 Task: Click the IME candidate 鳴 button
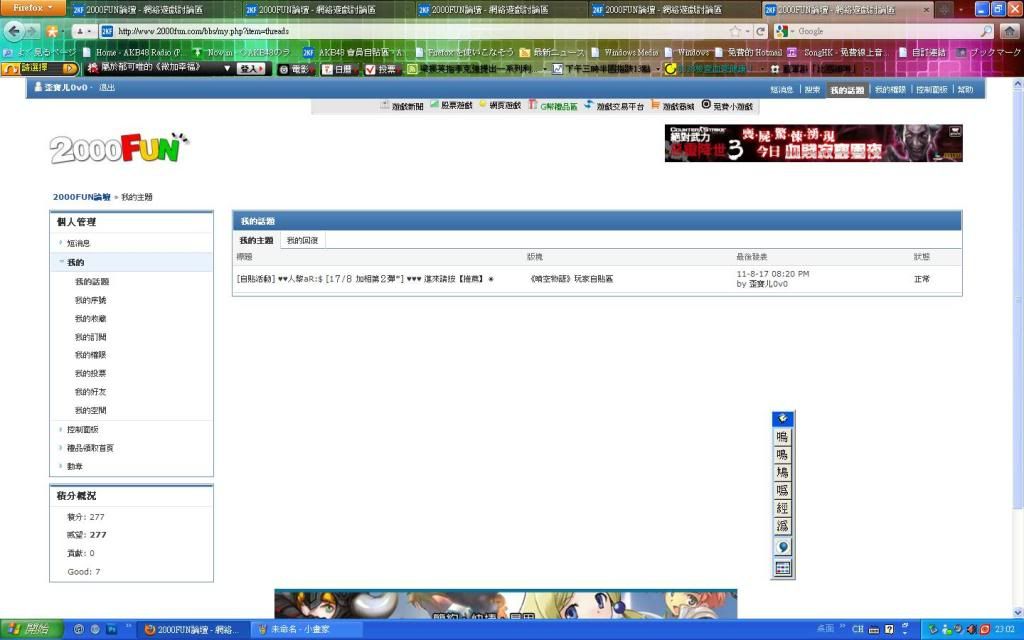click(x=782, y=437)
